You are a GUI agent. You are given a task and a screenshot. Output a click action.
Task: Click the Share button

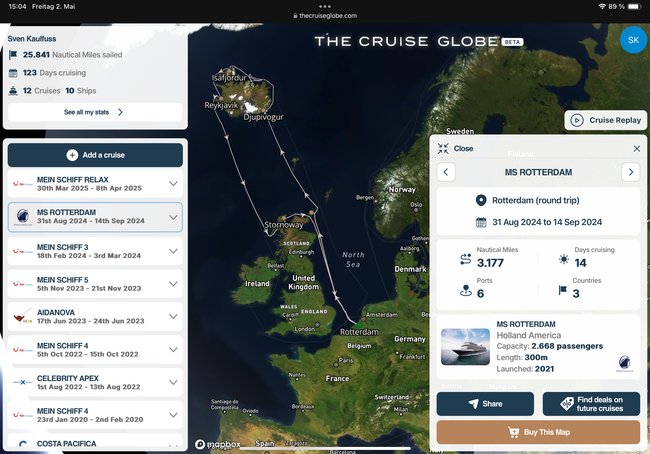[x=485, y=404]
